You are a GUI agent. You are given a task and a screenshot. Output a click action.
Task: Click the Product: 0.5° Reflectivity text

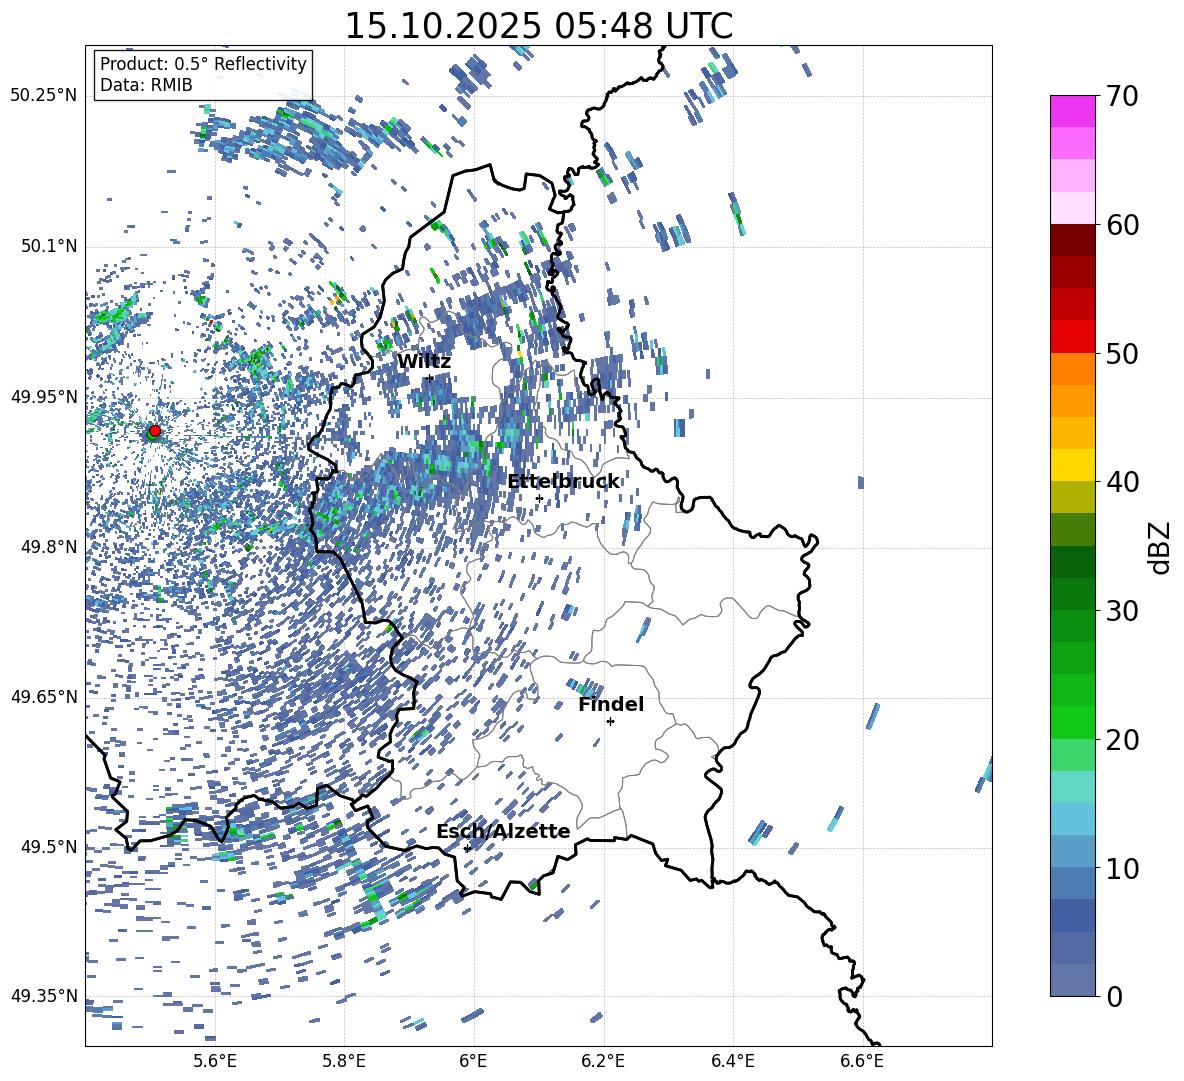[203, 63]
